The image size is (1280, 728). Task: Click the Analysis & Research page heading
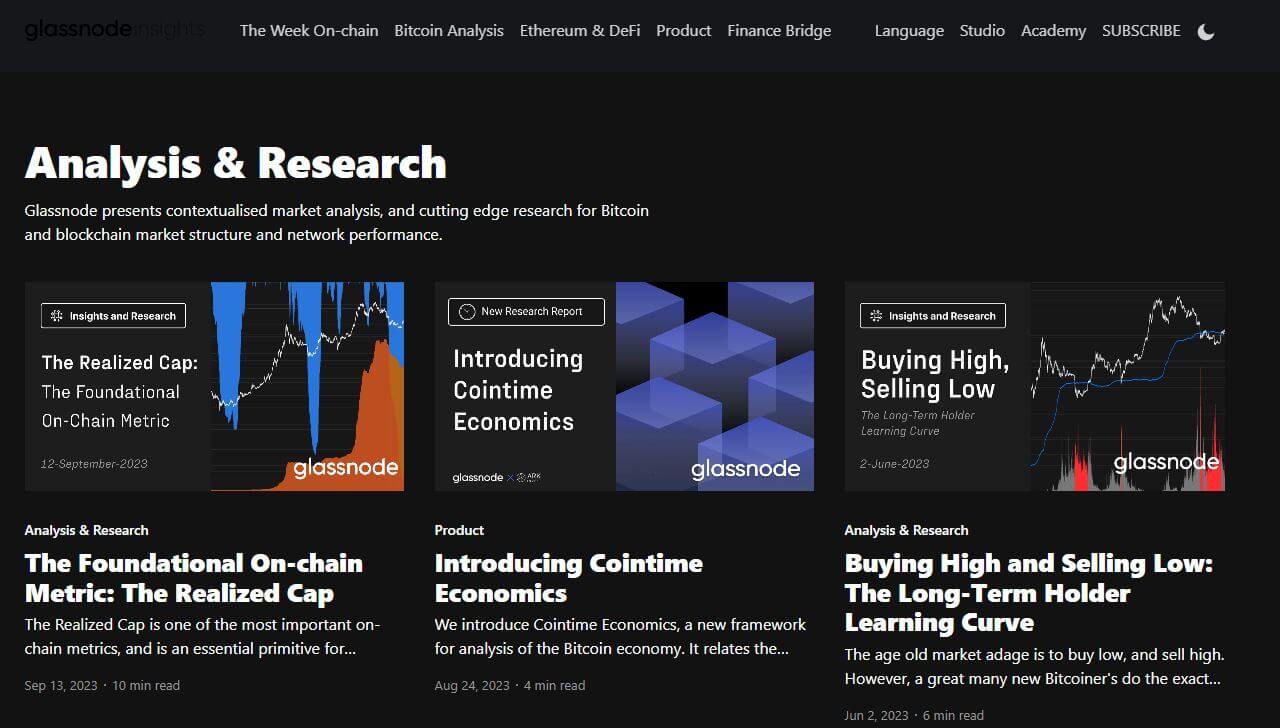[235, 163]
